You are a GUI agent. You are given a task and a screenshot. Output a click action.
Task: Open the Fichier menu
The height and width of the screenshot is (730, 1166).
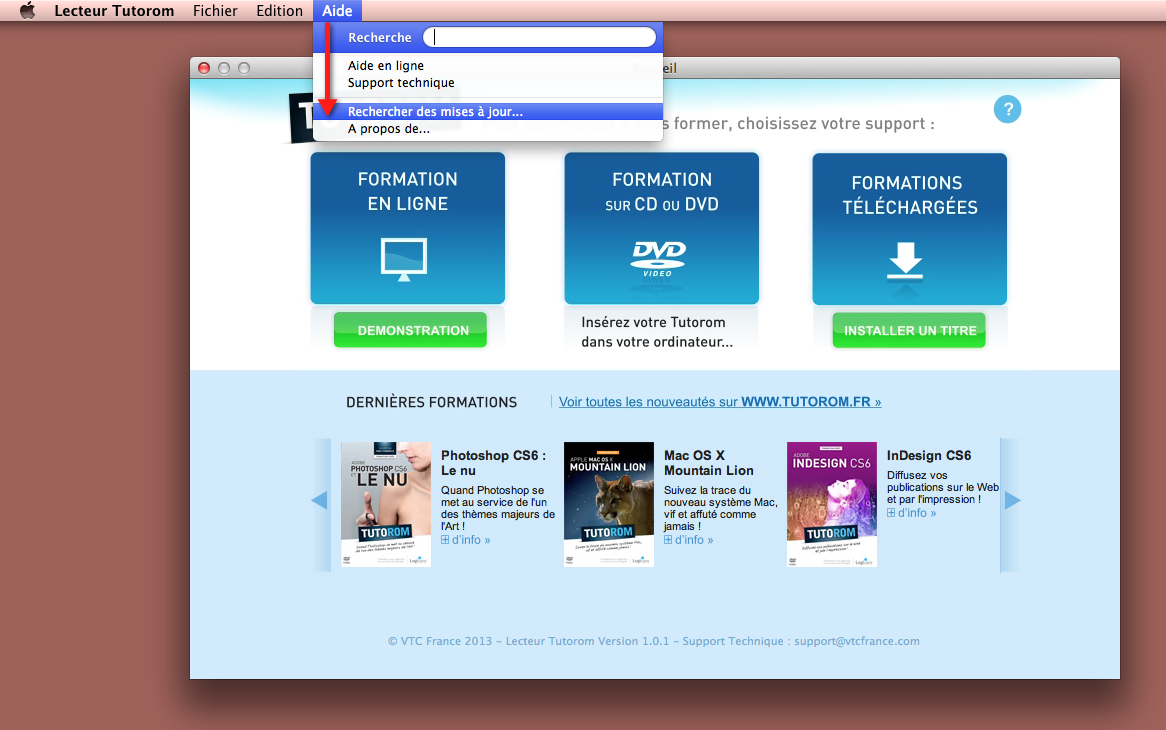click(x=215, y=10)
